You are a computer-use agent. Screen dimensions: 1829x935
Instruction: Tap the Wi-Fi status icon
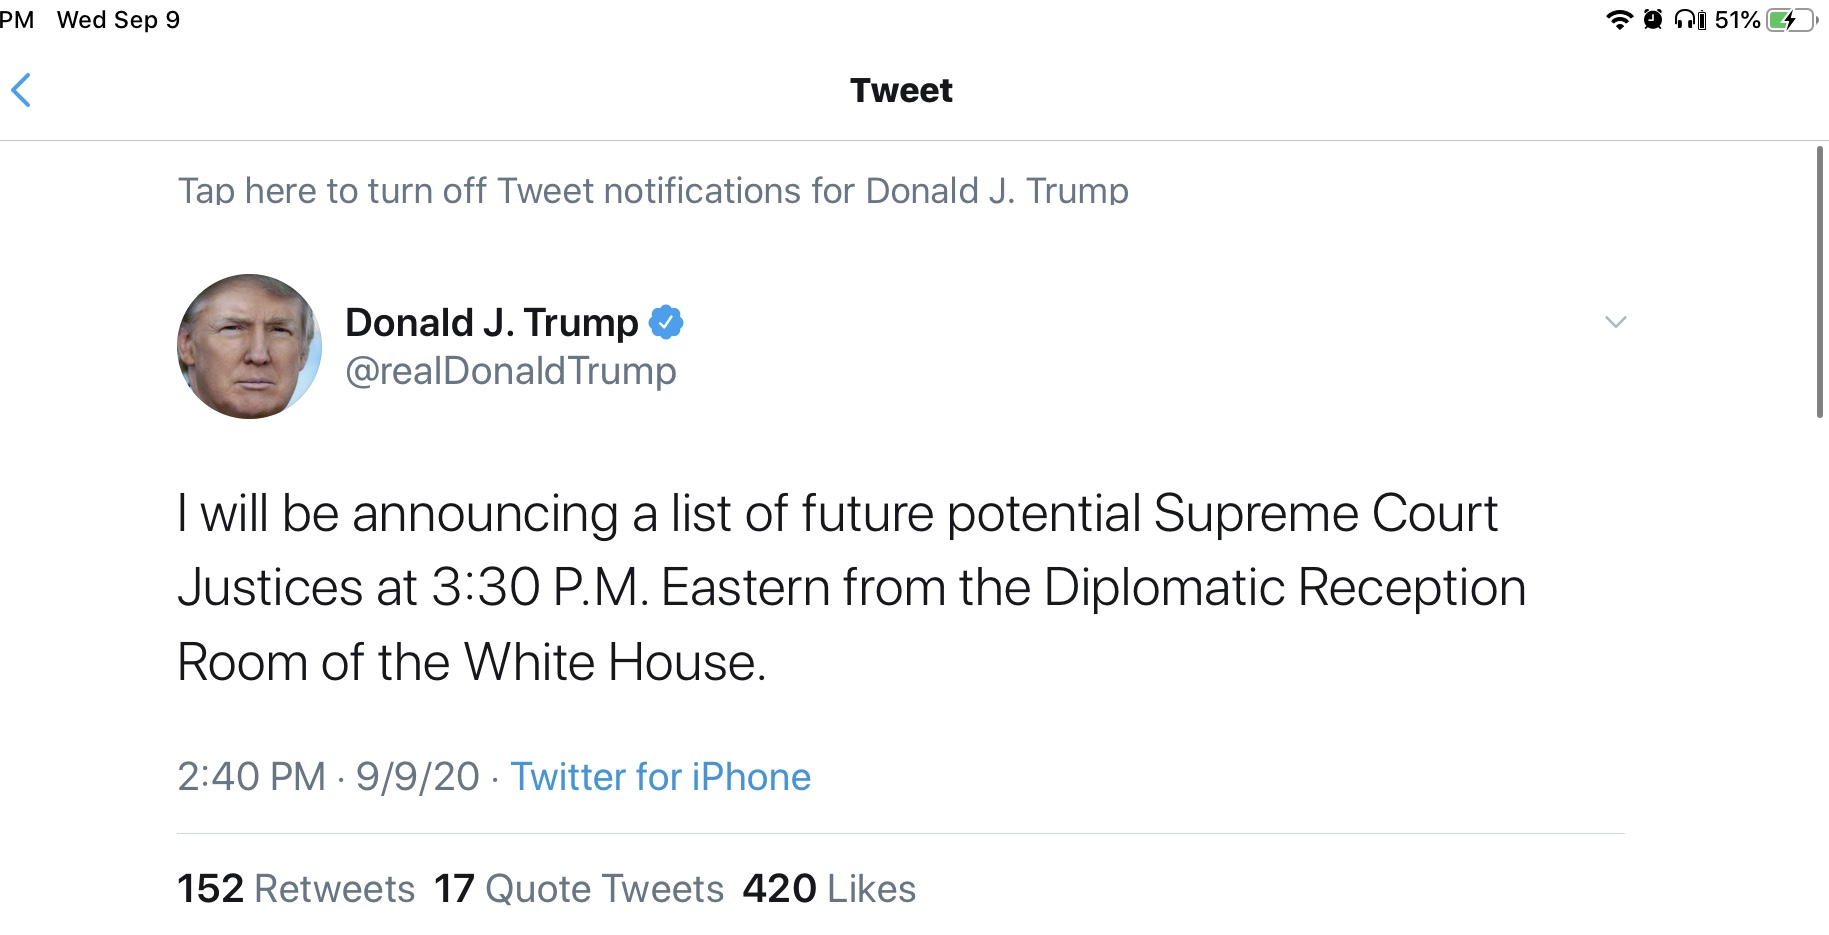click(x=1618, y=19)
